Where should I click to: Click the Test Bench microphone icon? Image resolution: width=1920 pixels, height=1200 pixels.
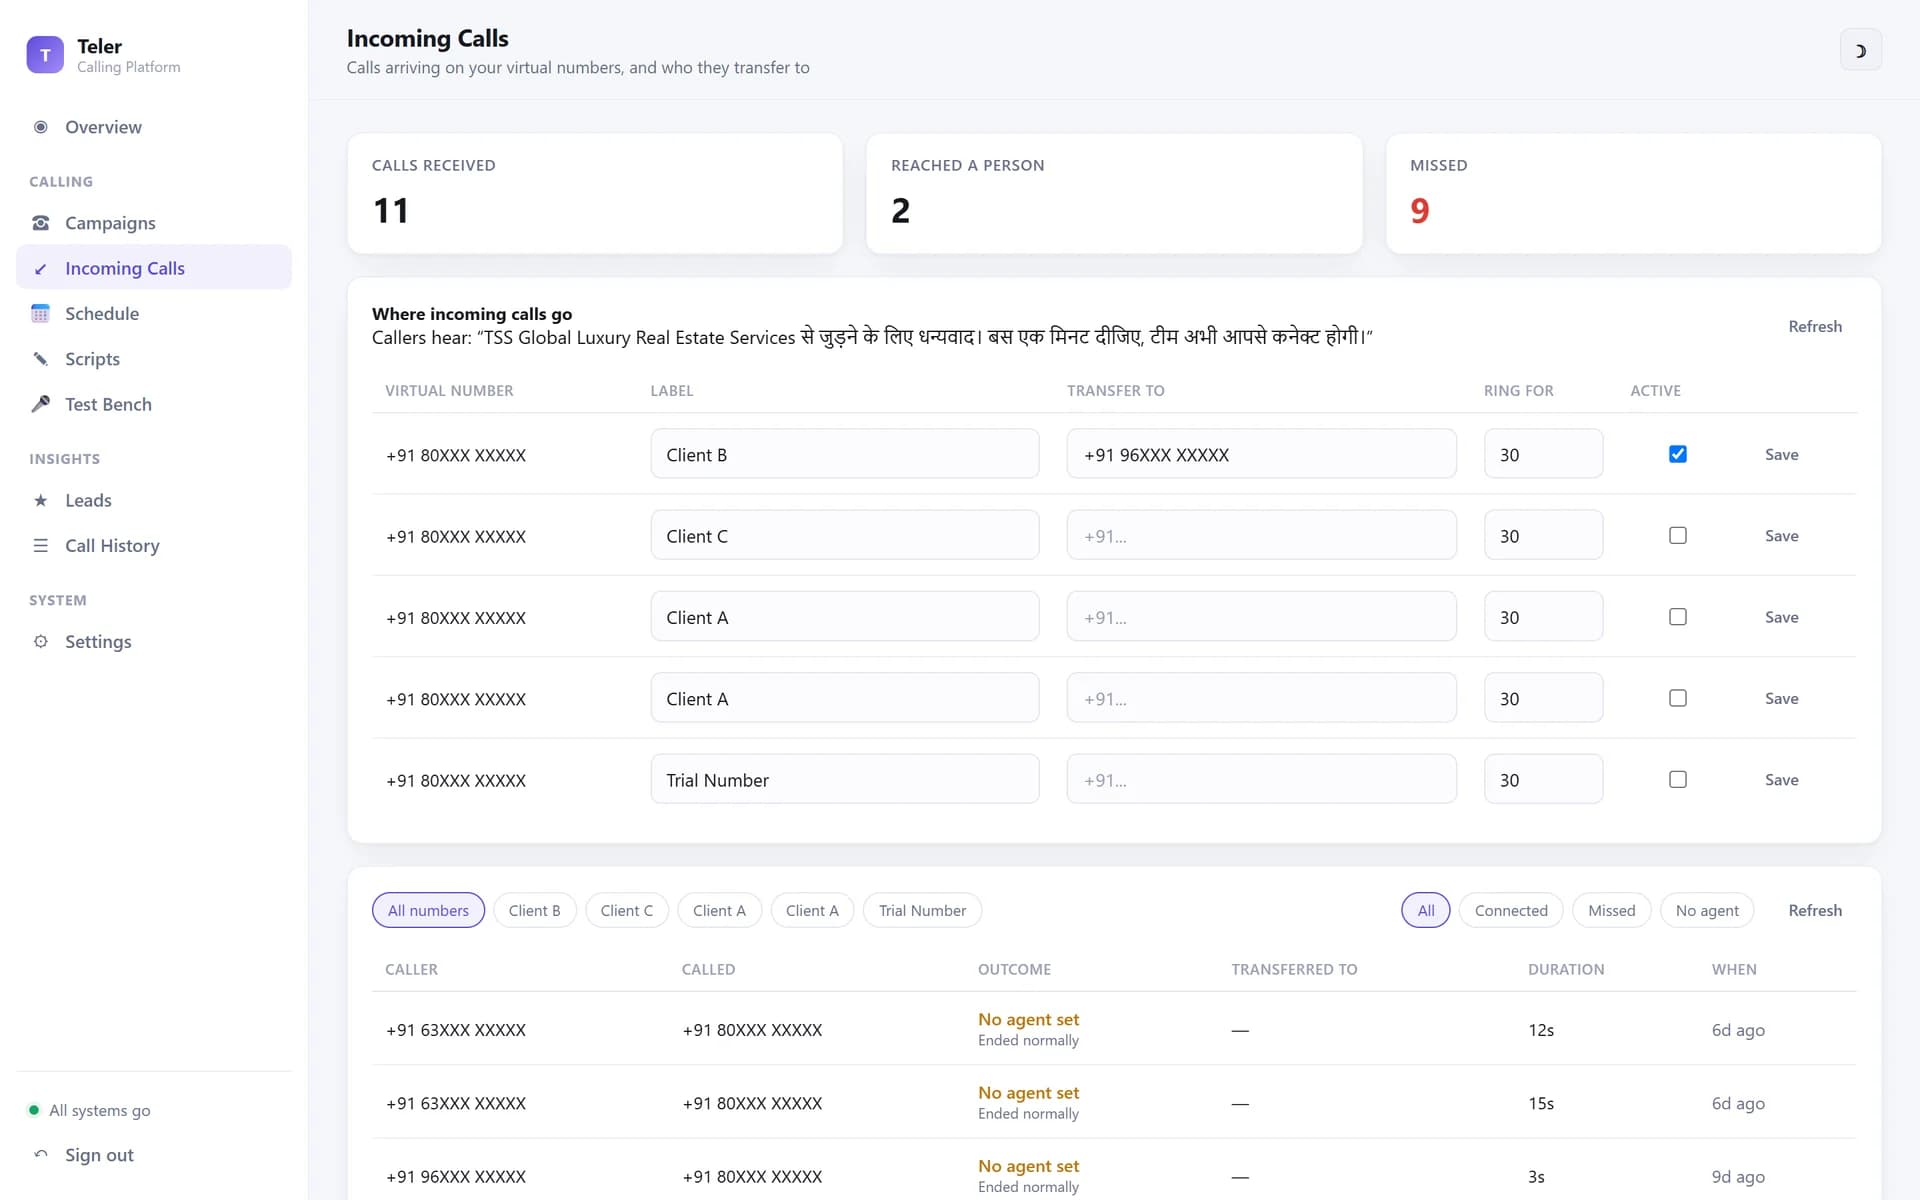pyautogui.click(x=41, y=404)
